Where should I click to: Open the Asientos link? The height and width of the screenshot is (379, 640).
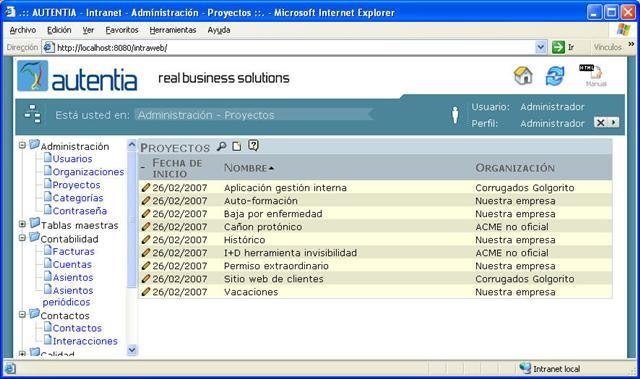[73, 277]
